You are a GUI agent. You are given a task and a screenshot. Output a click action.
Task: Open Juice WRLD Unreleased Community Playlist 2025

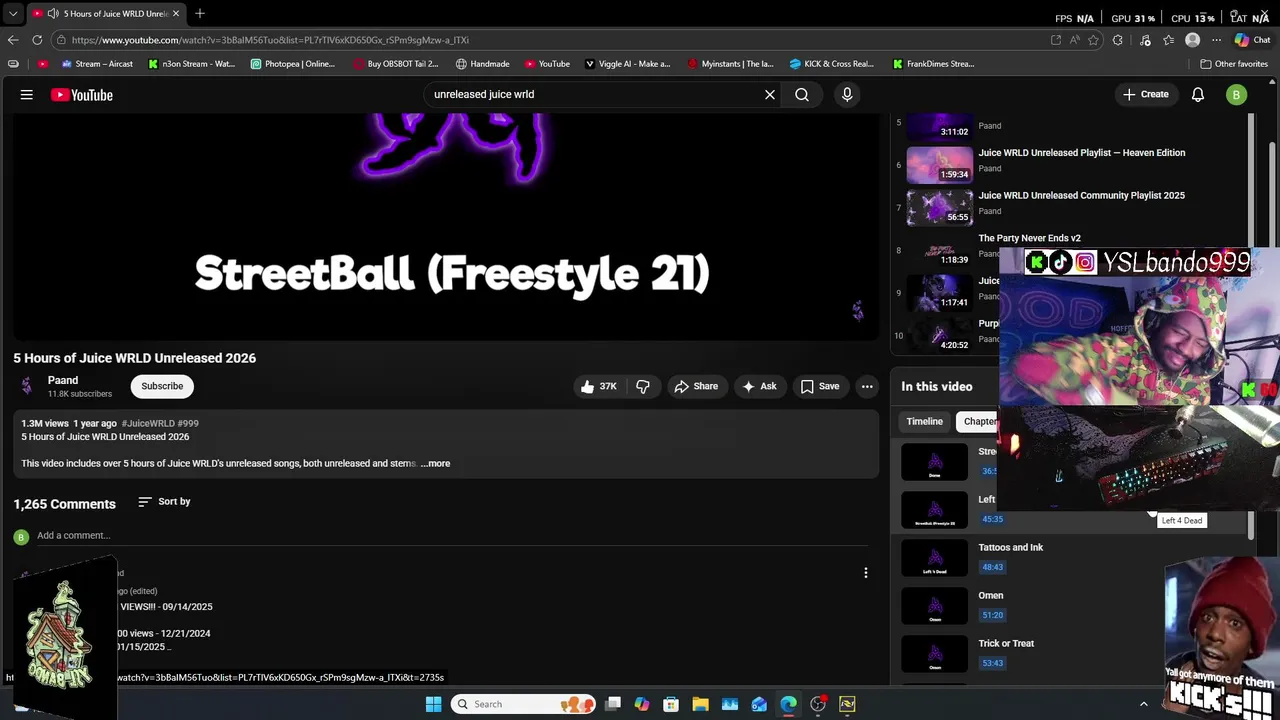coord(1081,196)
